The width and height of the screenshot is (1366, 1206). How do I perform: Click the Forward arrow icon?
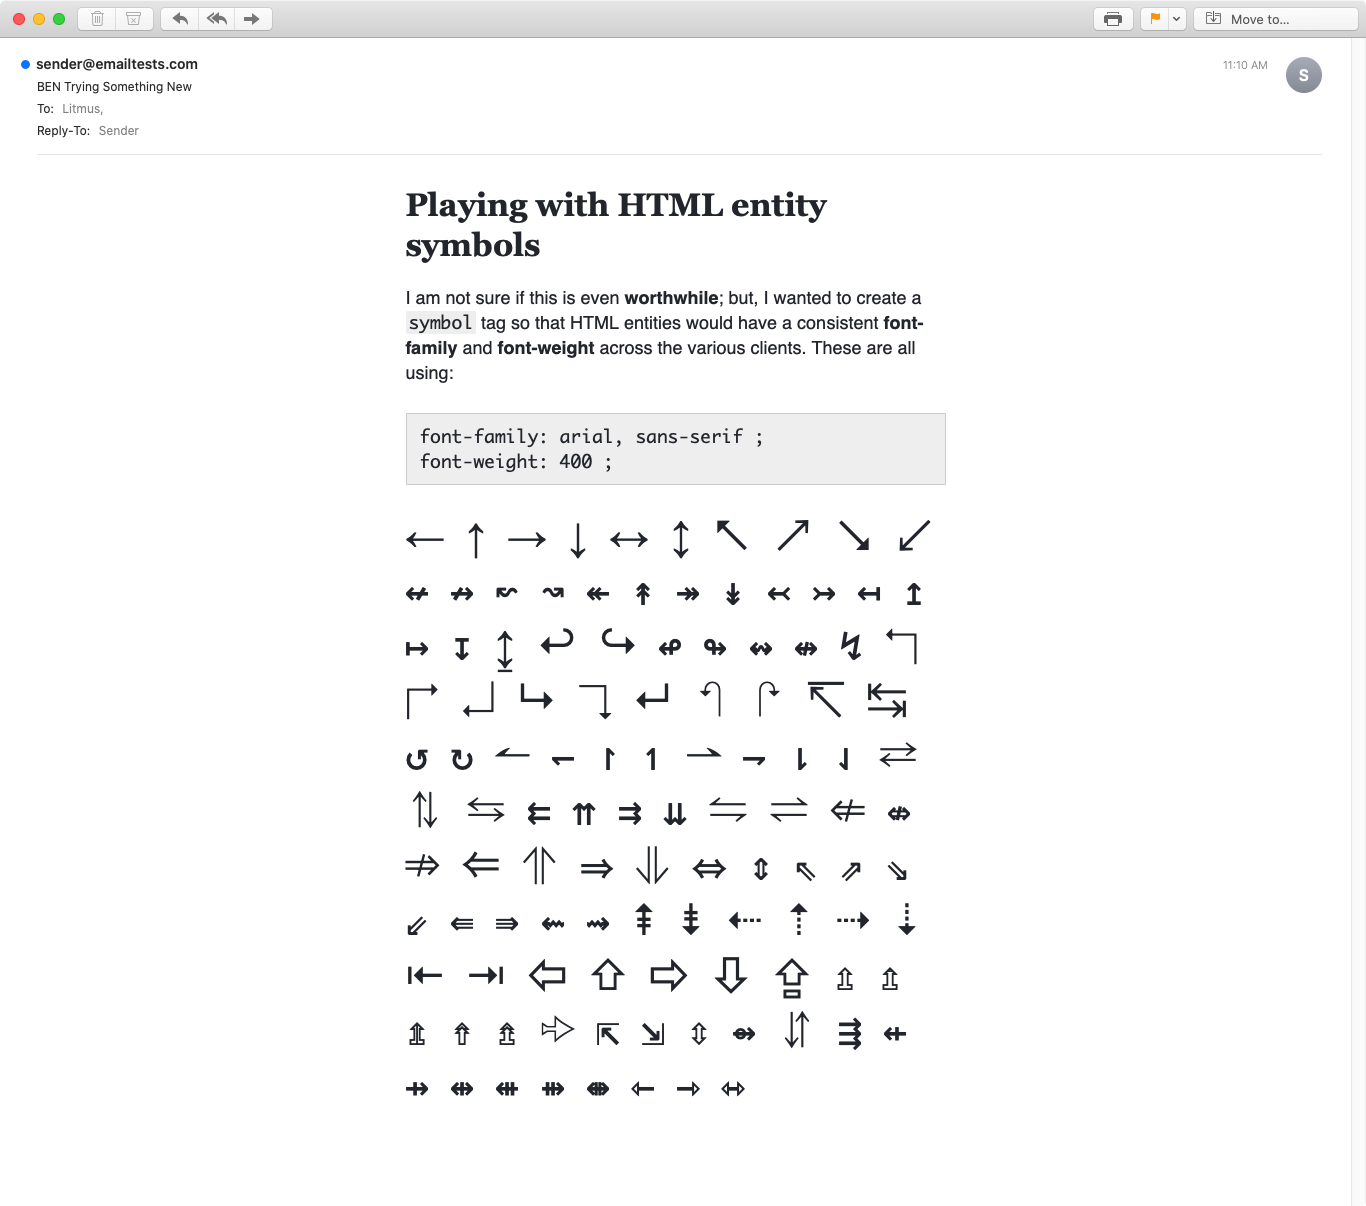point(252,19)
